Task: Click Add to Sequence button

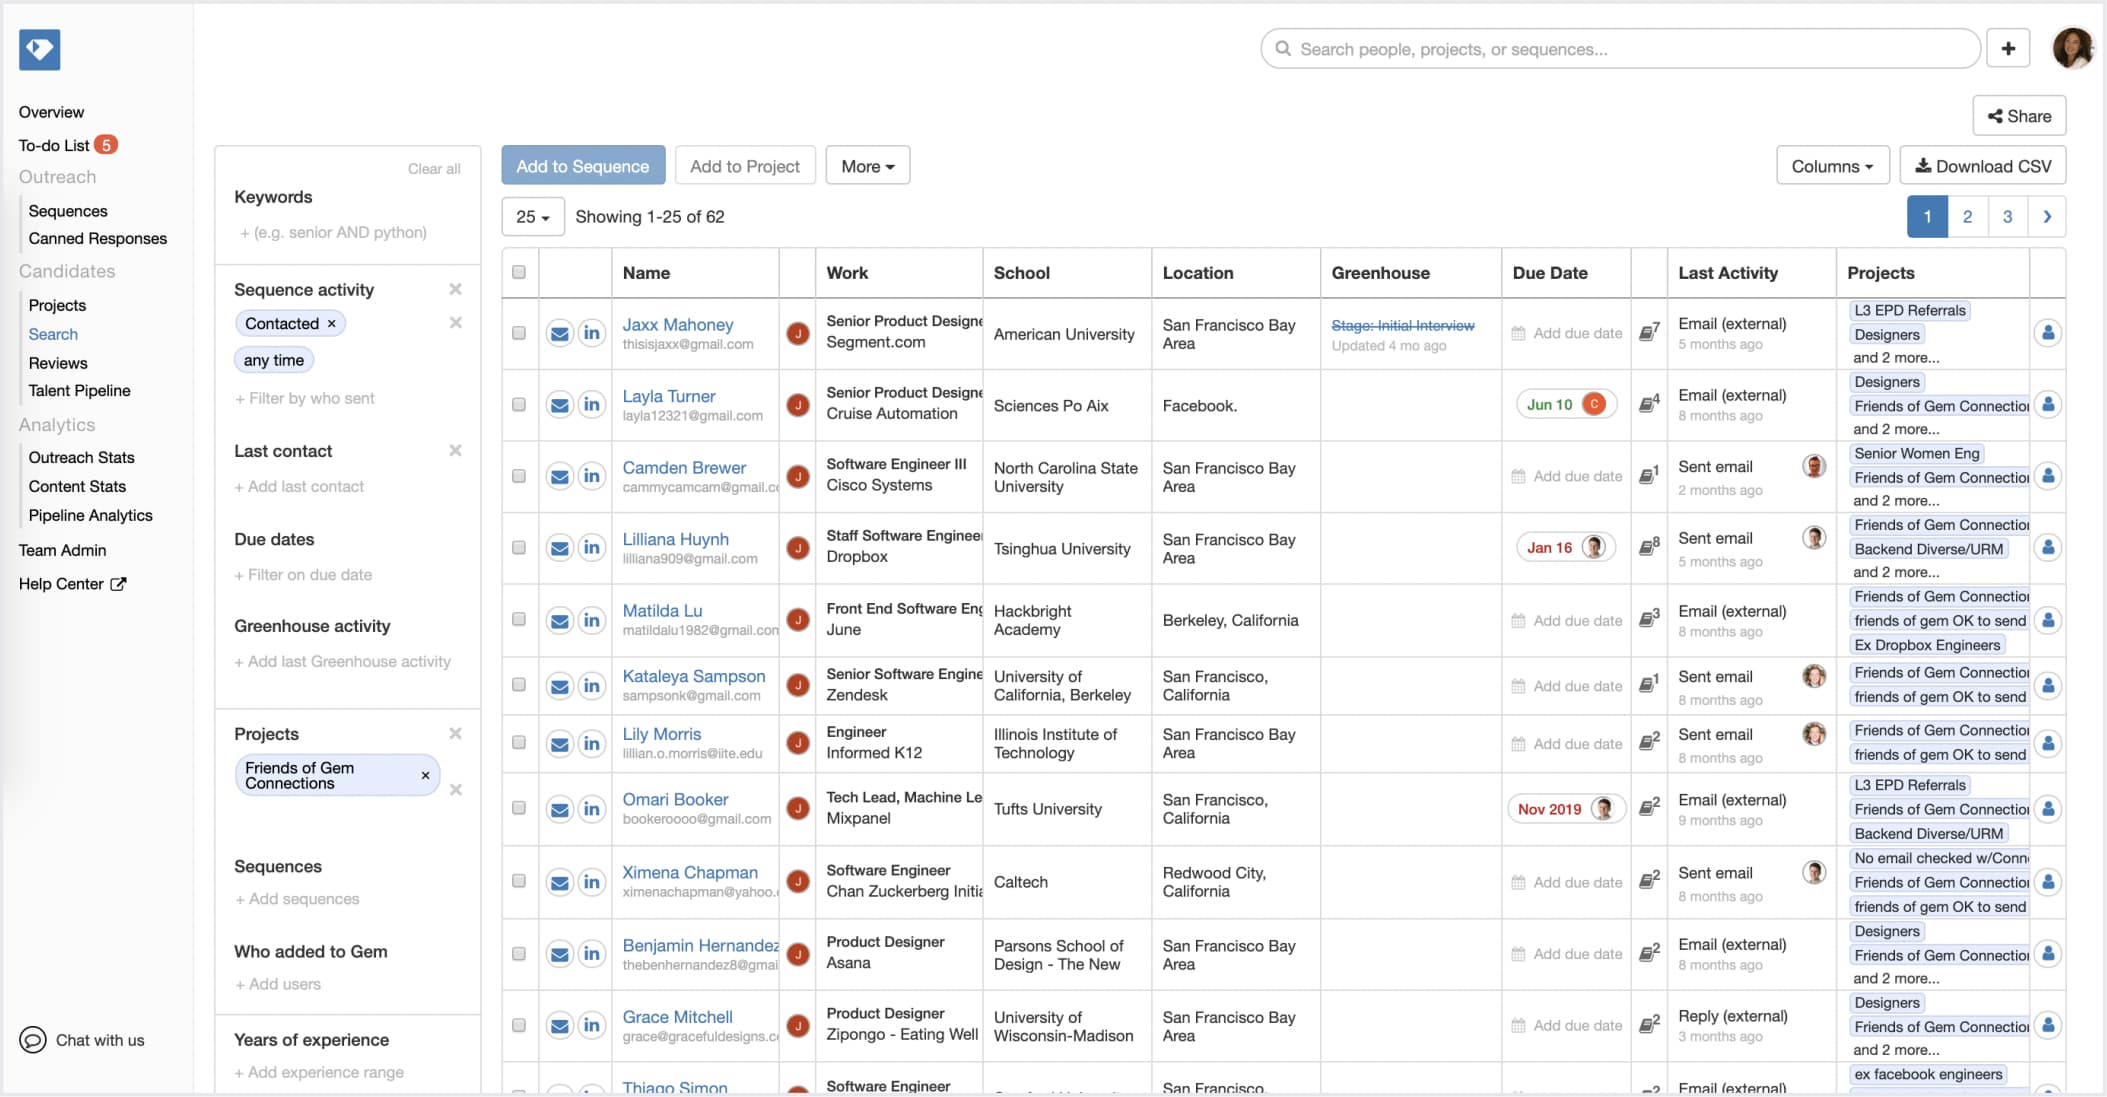Action: (582, 166)
